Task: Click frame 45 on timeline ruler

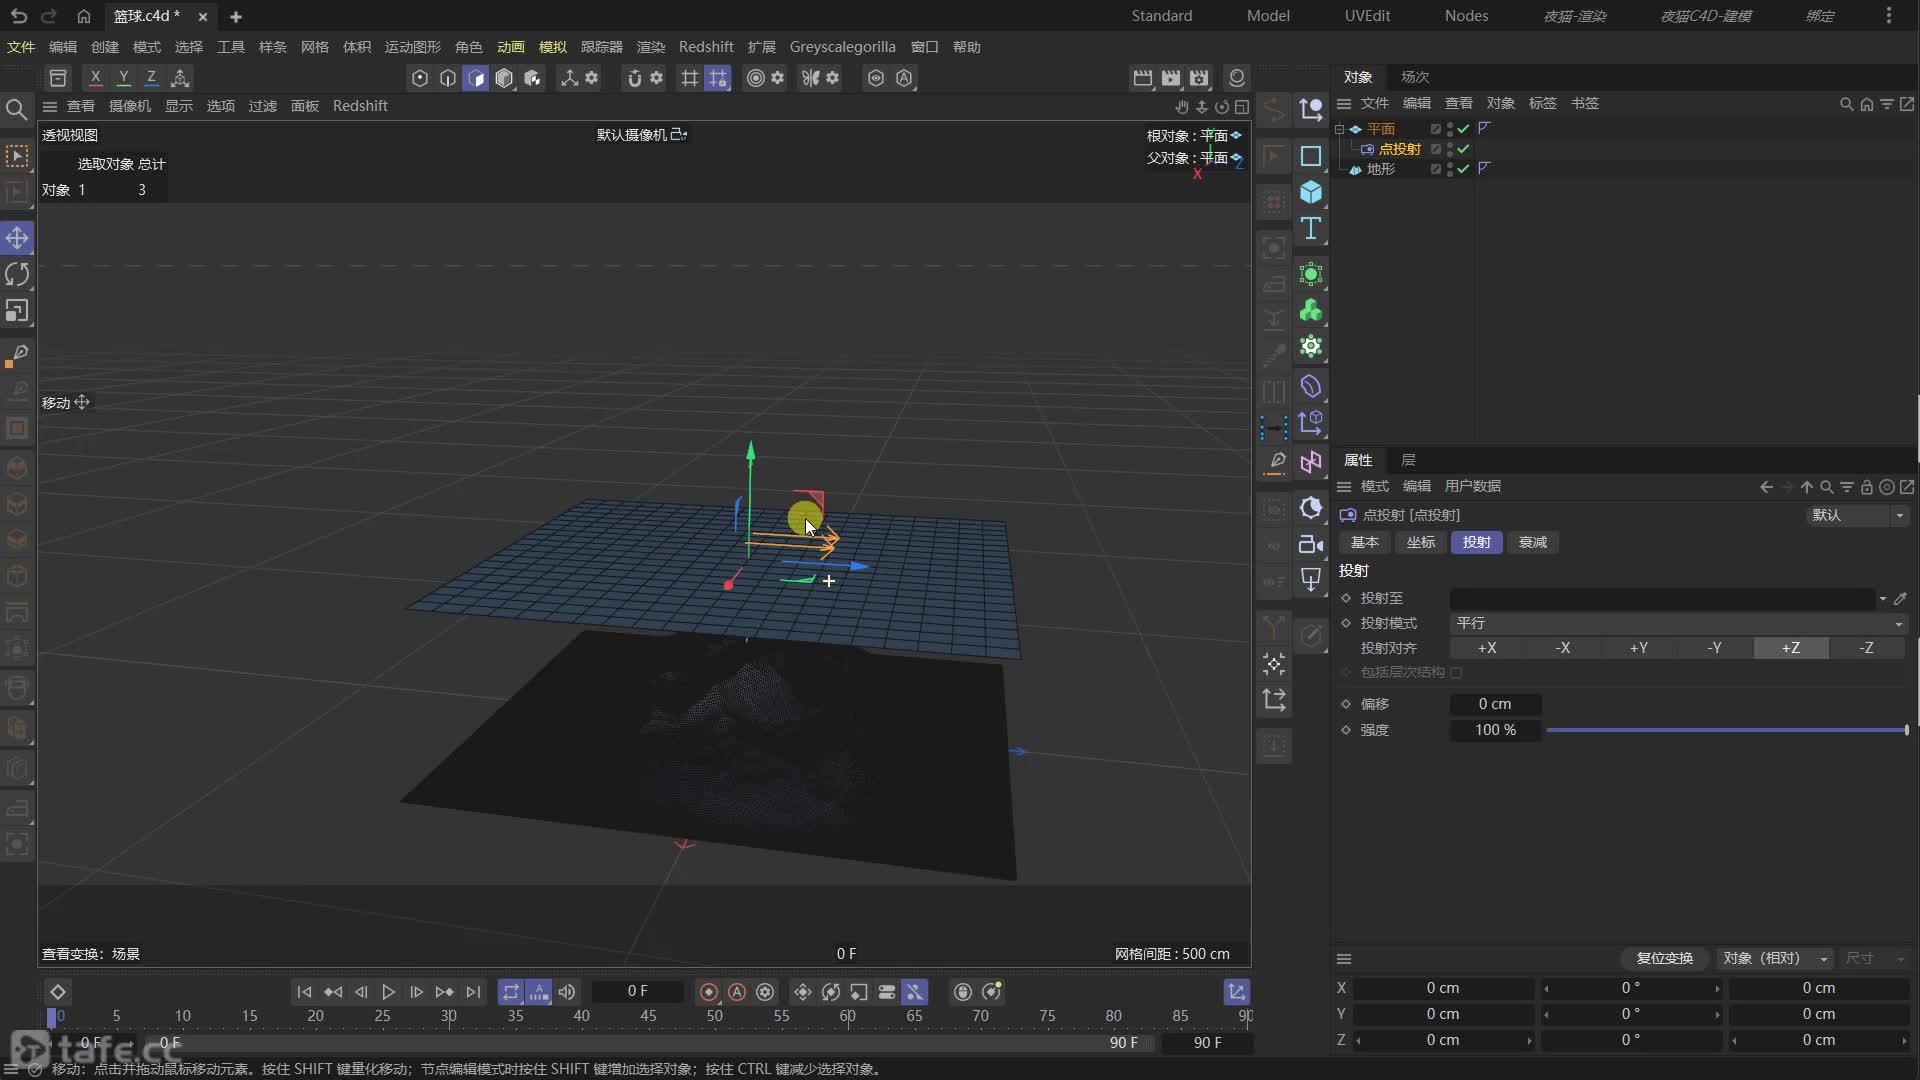Action: point(648,1016)
